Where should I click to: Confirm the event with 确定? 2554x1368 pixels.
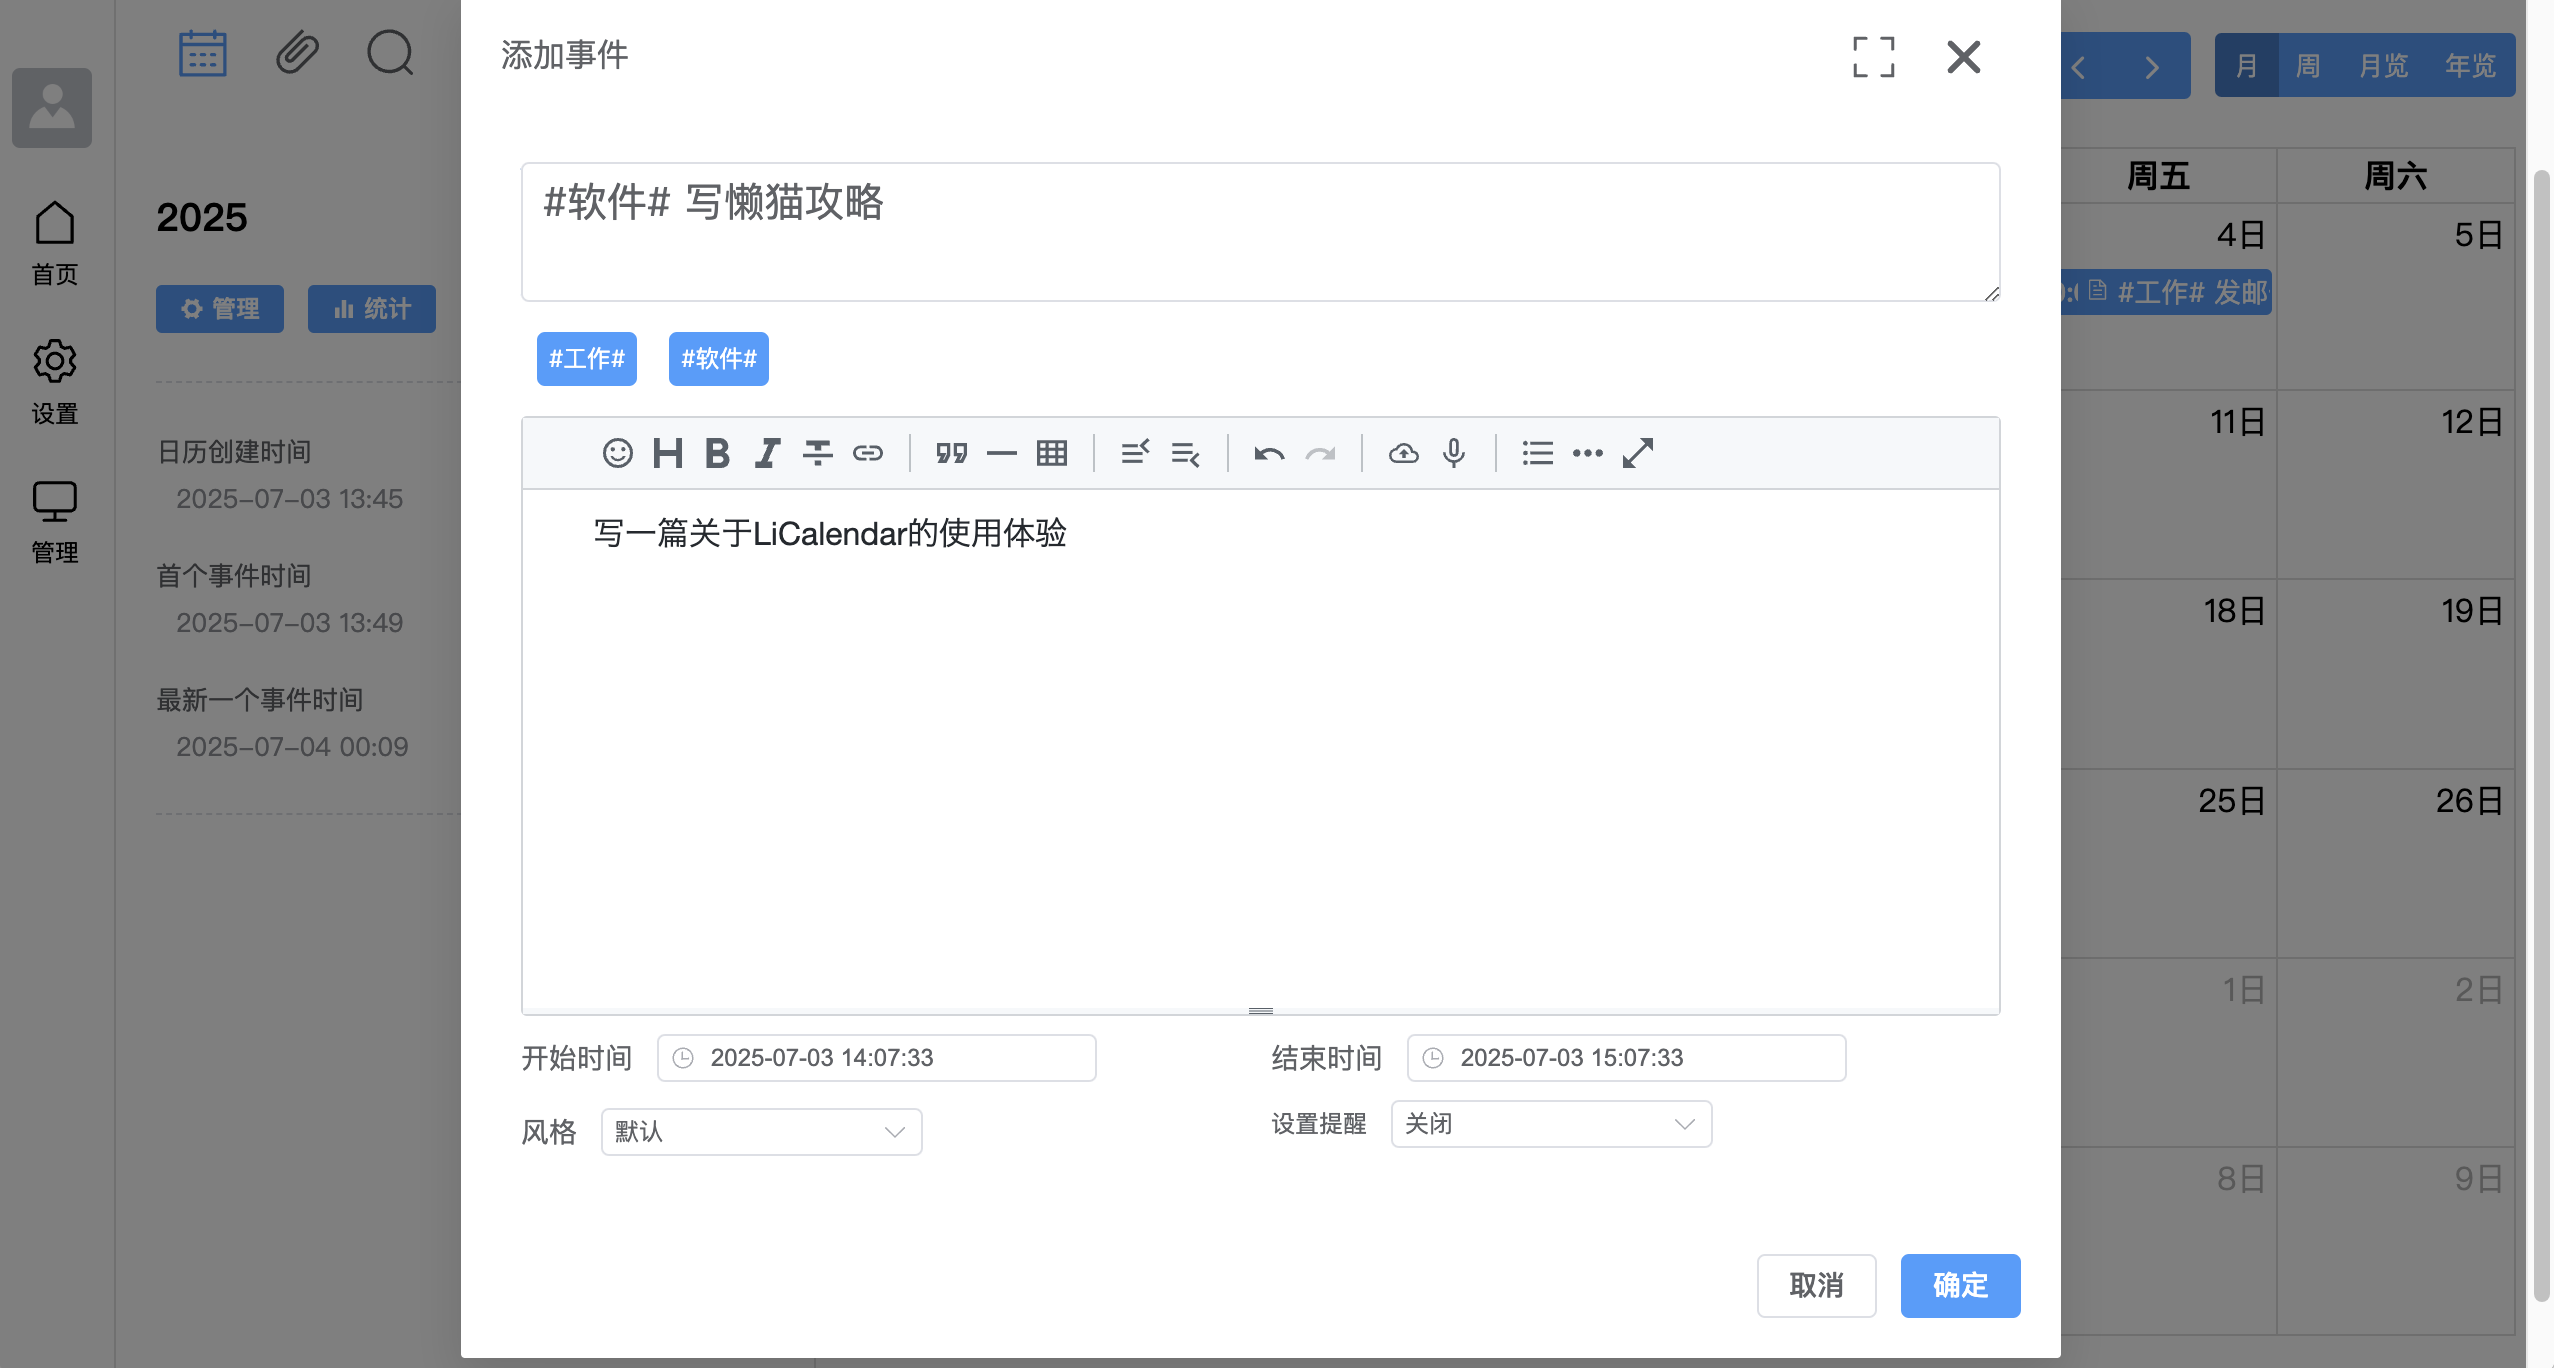1960,1285
